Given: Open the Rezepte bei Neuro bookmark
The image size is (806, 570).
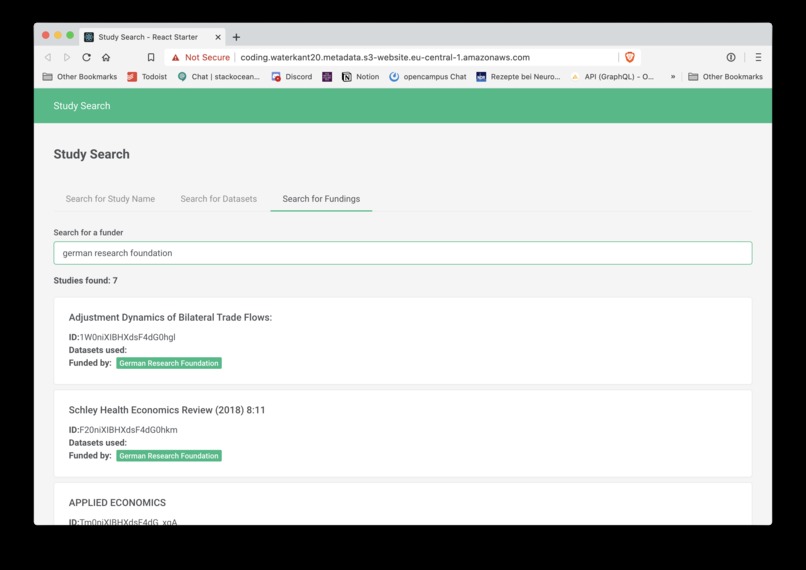Looking at the screenshot, I should pos(518,77).
